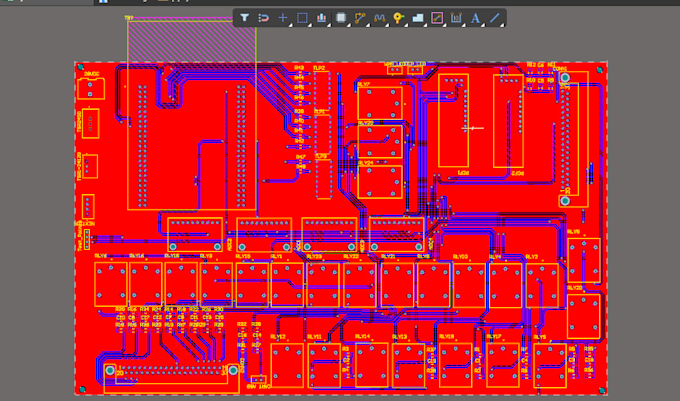The width and height of the screenshot is (680, 401).
Task: Toggle the magnet Snap options icon
Action: coord(264,18)
